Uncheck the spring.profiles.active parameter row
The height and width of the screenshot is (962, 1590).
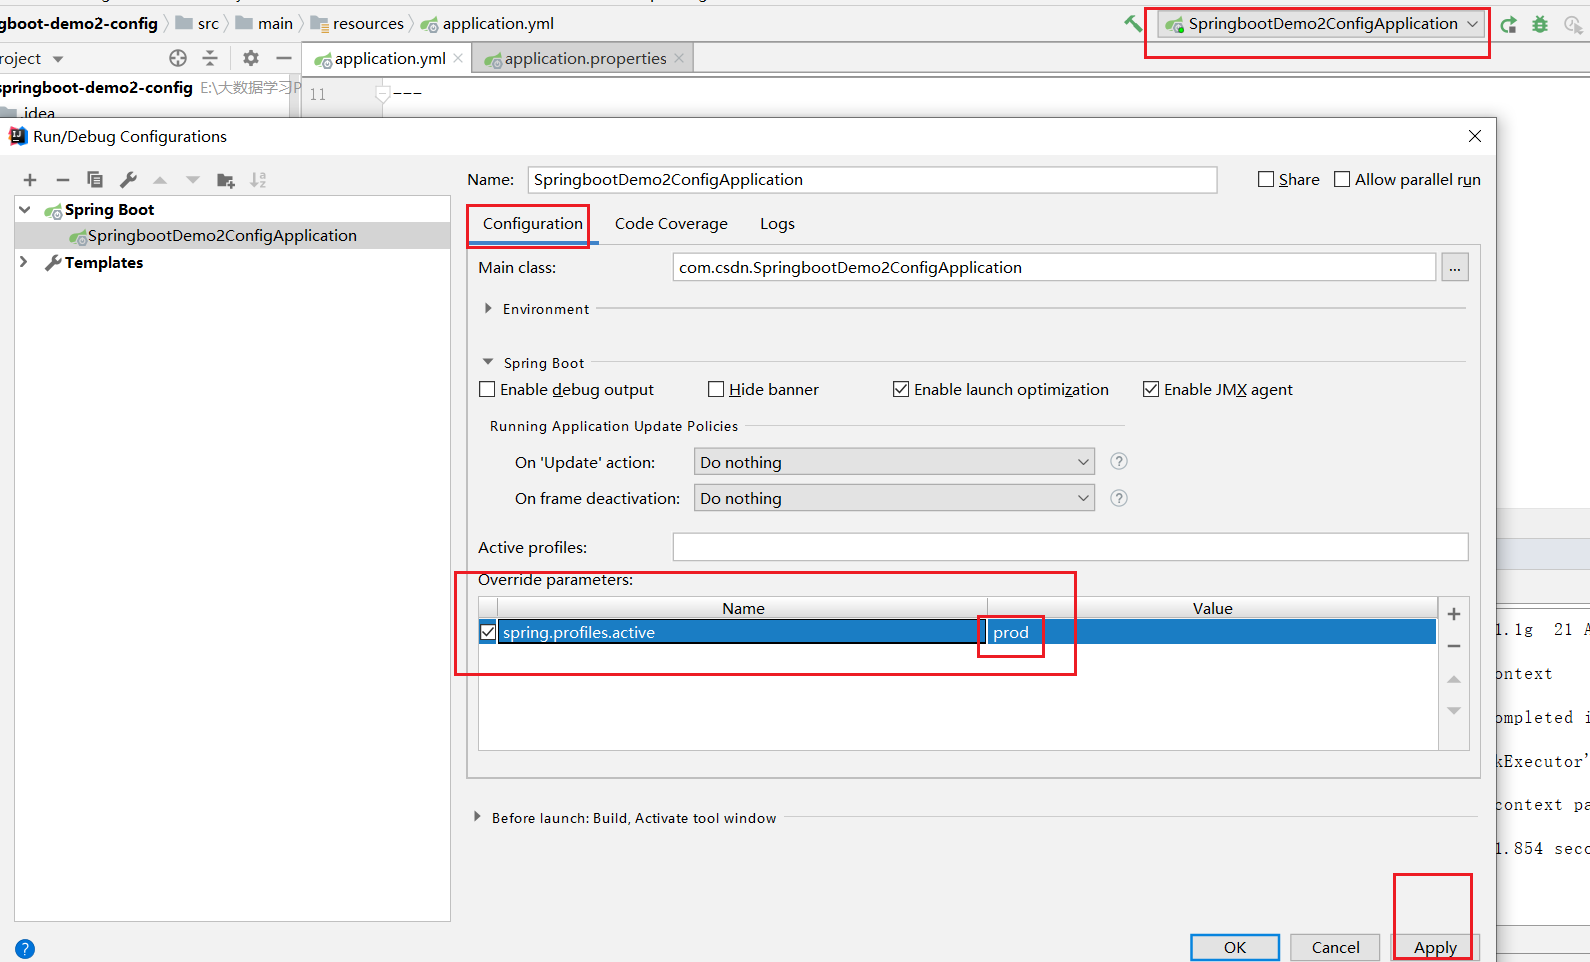(x=488, y=632)
